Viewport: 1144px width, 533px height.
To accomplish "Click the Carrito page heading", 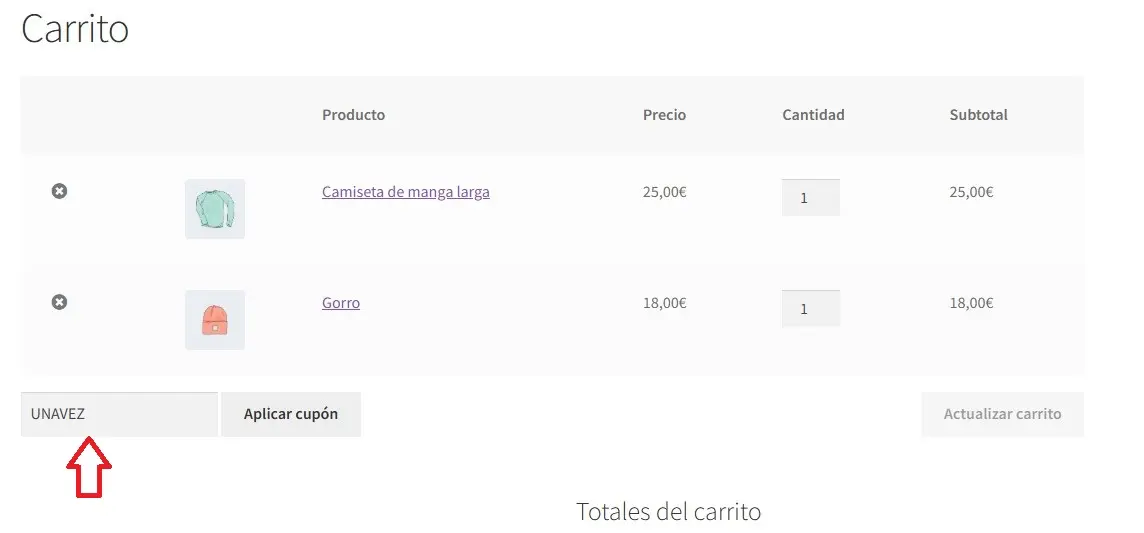I will click(75, 29).
